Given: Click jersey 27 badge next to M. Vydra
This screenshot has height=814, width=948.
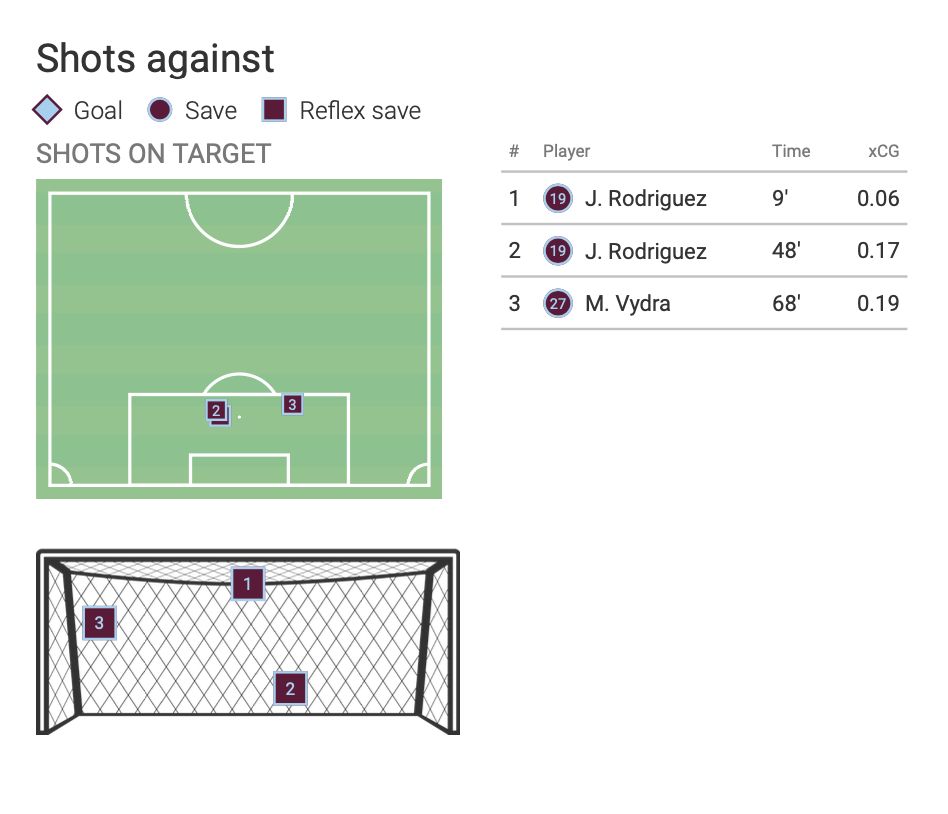Looking at the screenshot, I should pyautogui.click(x=558, y=303).
